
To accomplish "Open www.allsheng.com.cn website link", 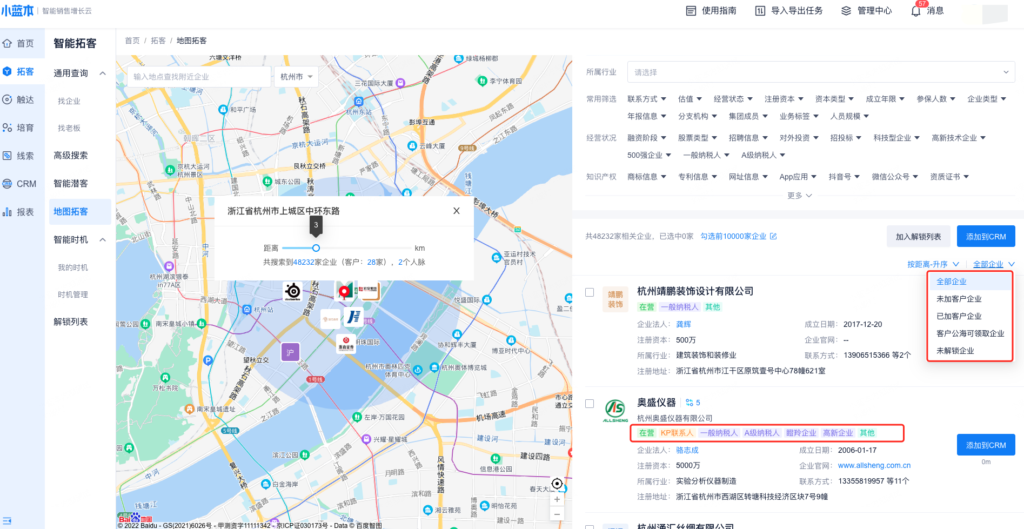I will click(873, 465).
